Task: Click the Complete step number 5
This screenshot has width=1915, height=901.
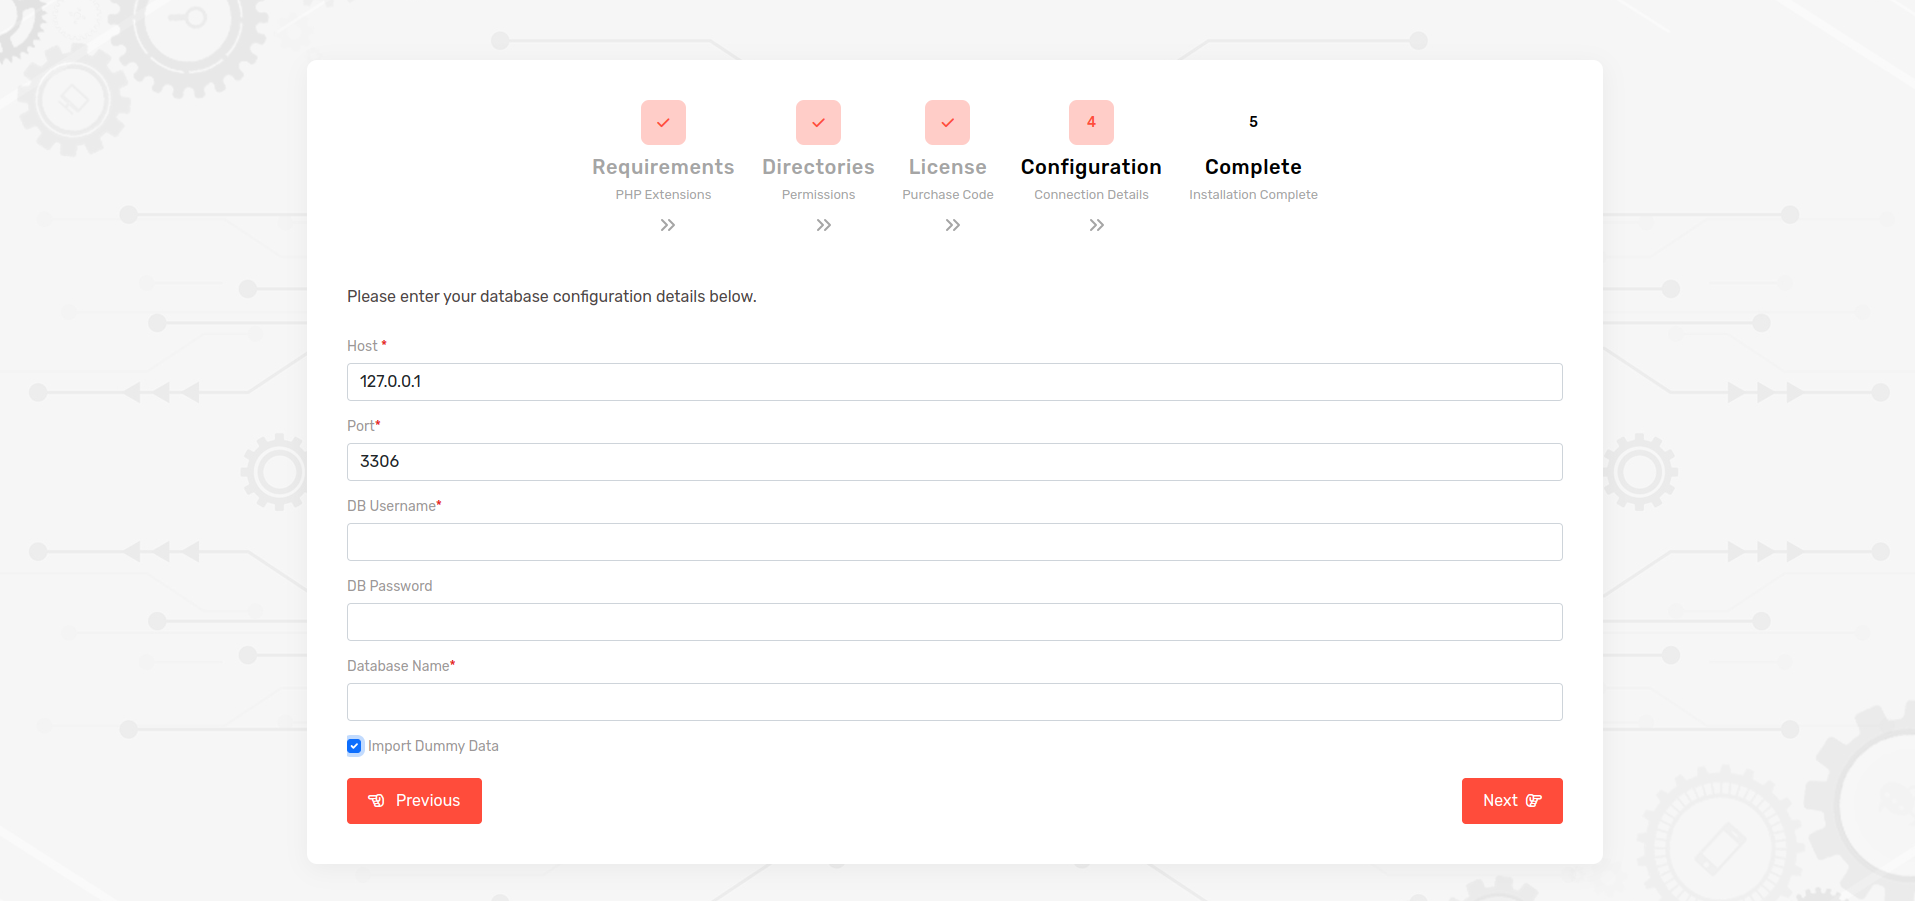Action: click(x=1253, y=122)
